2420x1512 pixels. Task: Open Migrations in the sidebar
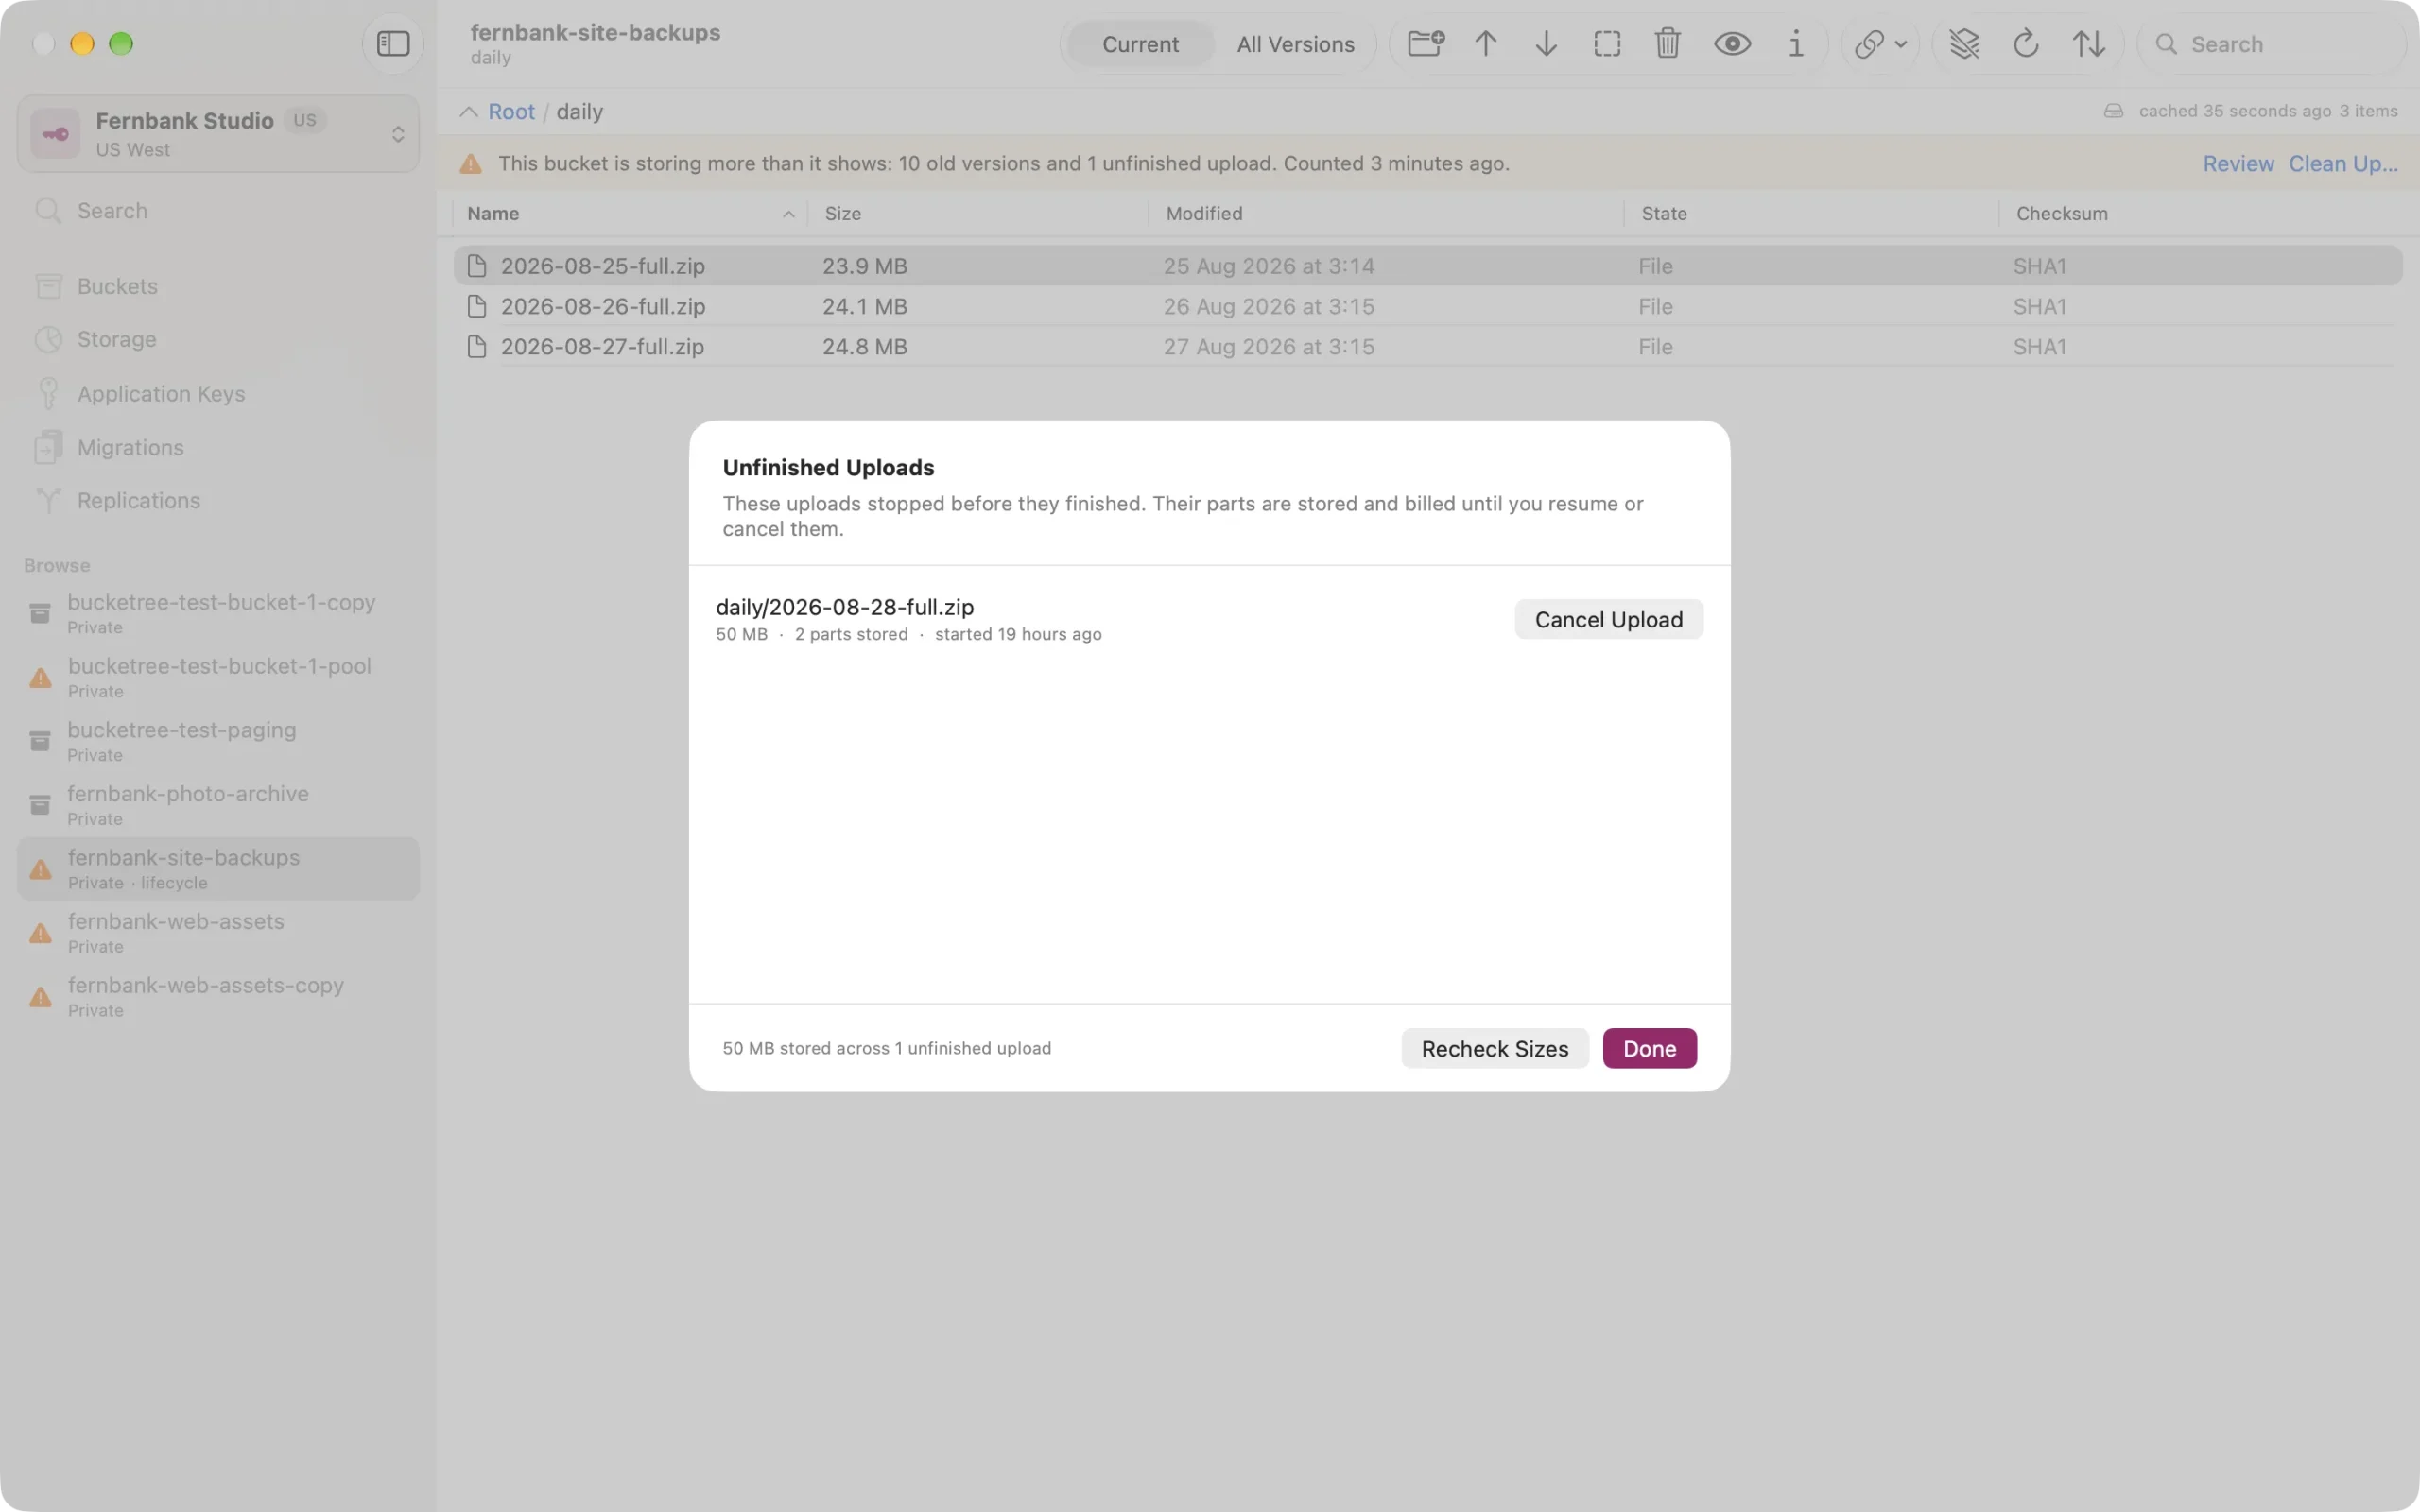218,447
